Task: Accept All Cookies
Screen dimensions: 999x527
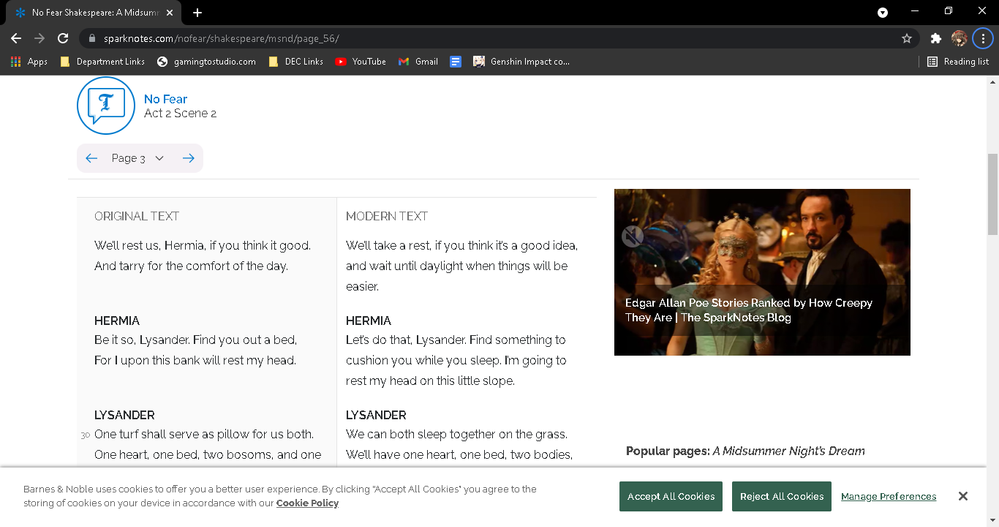Action: [x=671, y=496]
